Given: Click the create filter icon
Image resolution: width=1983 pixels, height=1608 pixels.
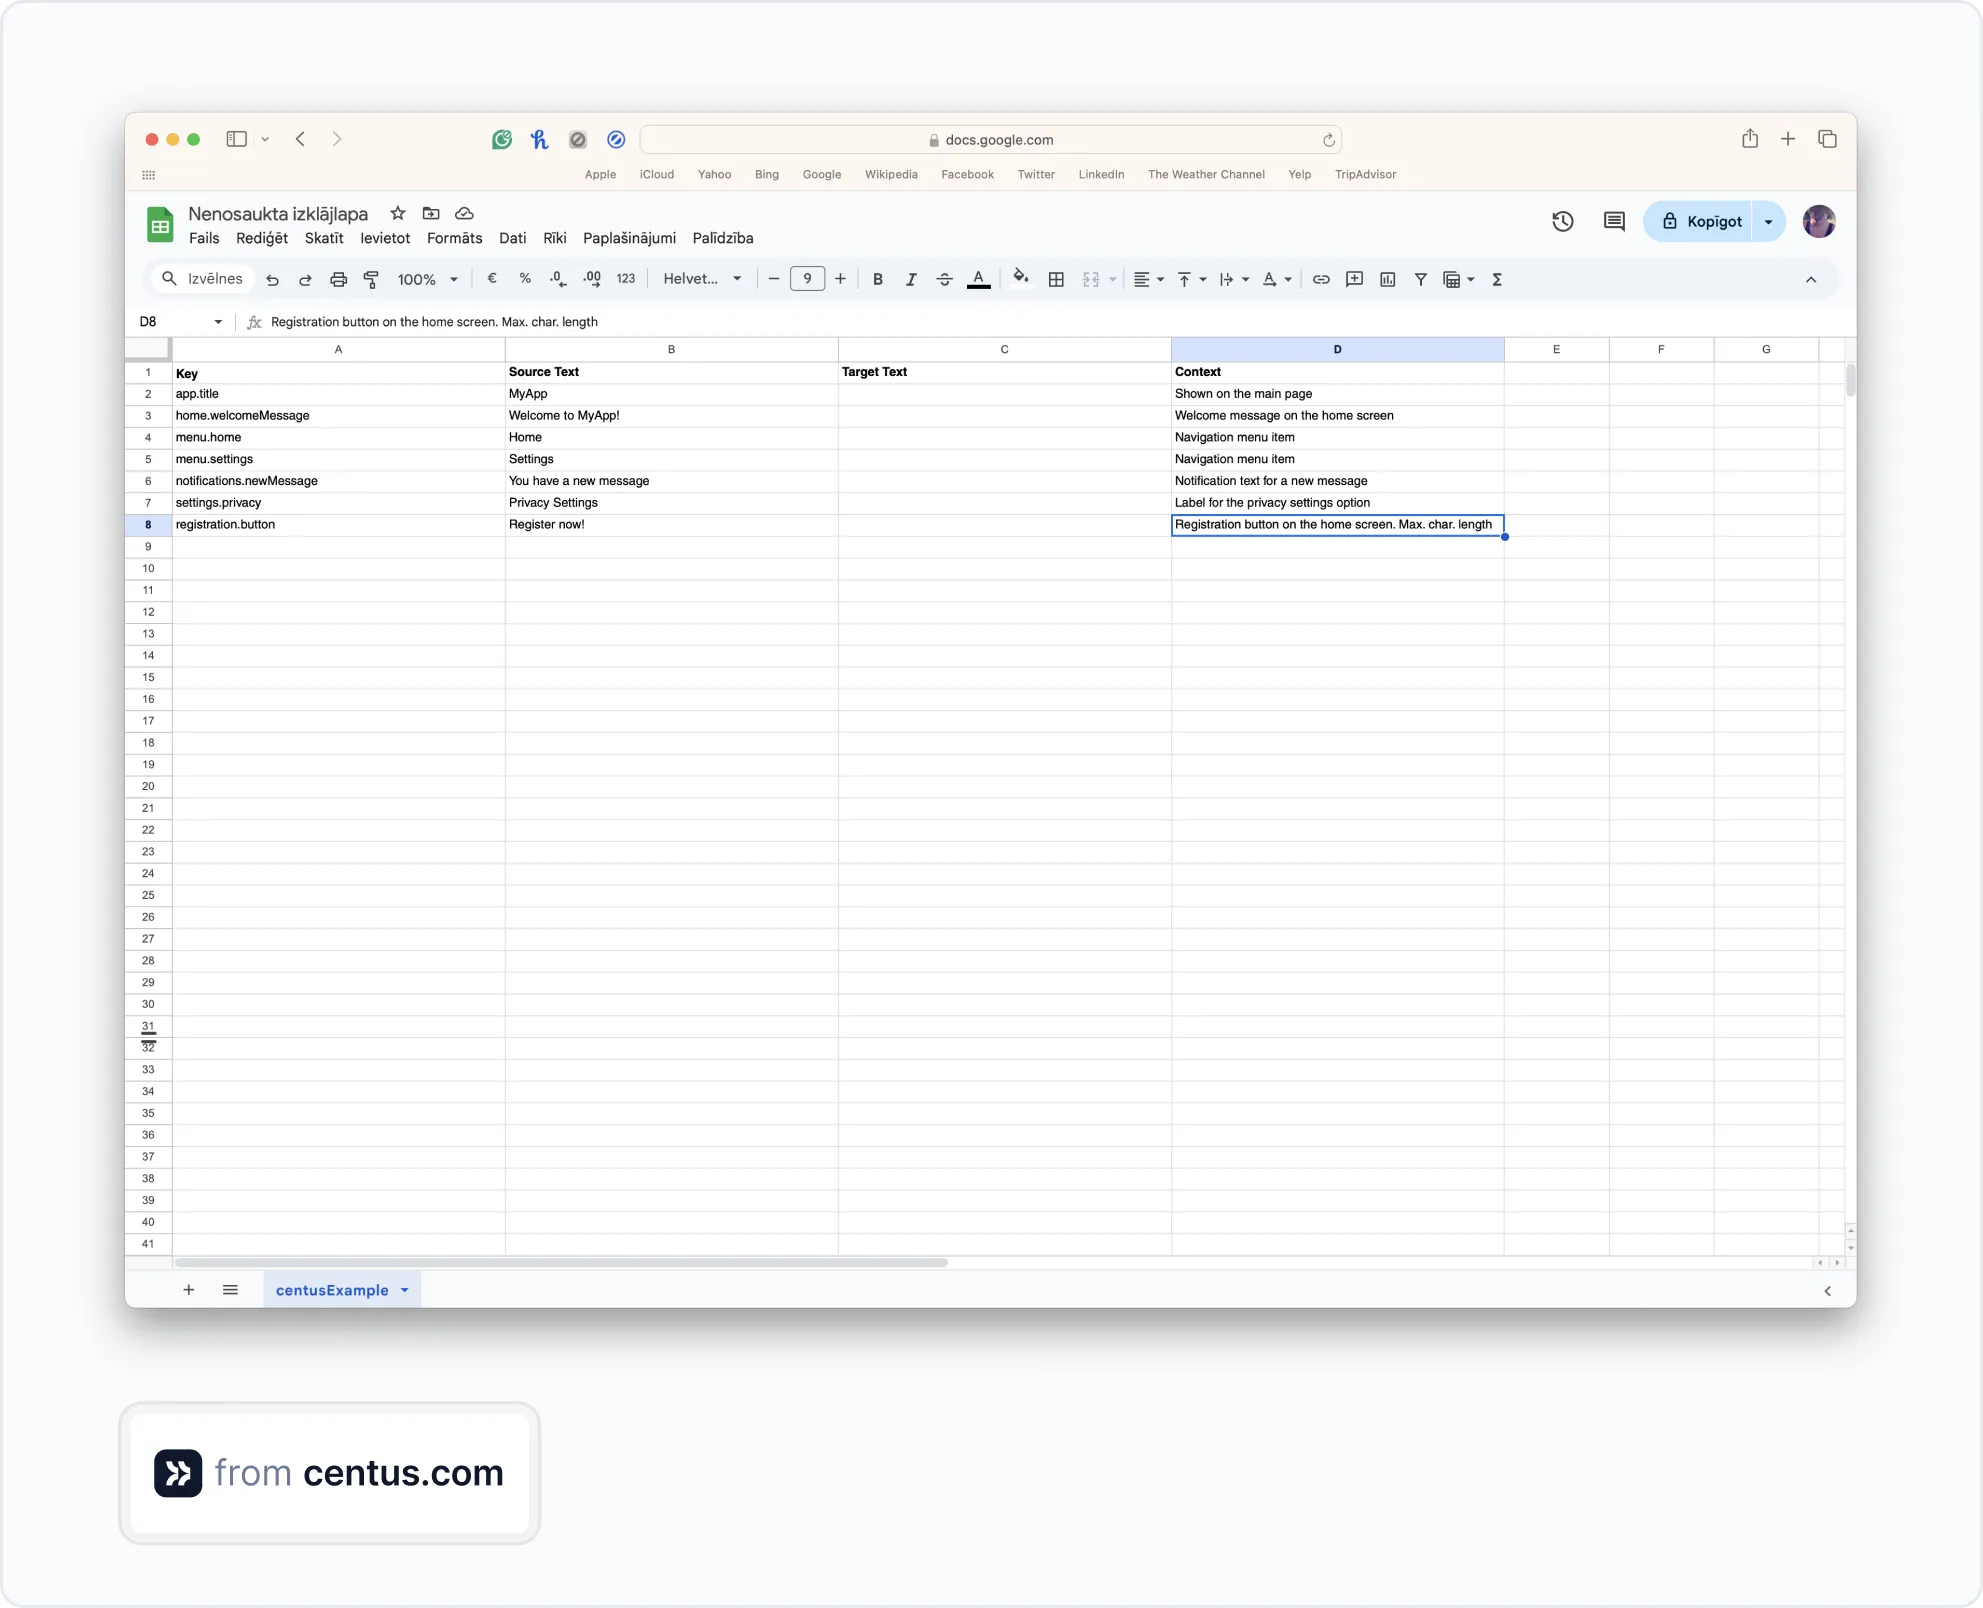Looking at the screenshot, I should [x=1420, y=280].
